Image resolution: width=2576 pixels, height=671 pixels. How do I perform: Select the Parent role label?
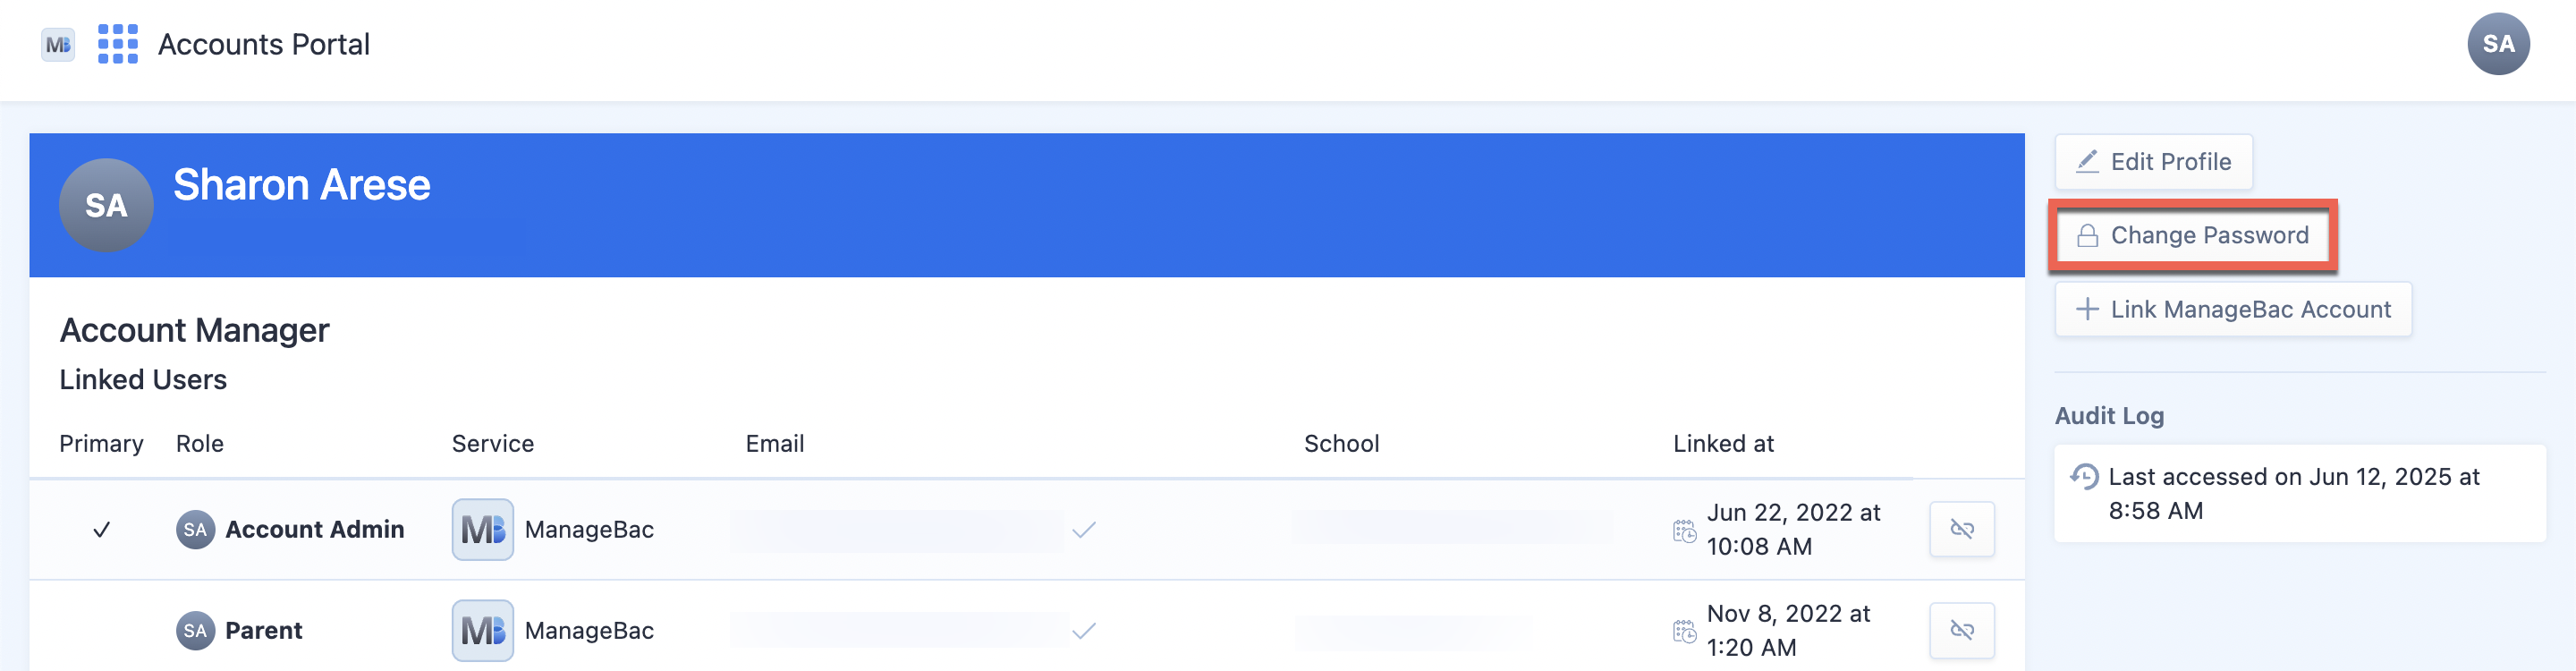(263, 630)
